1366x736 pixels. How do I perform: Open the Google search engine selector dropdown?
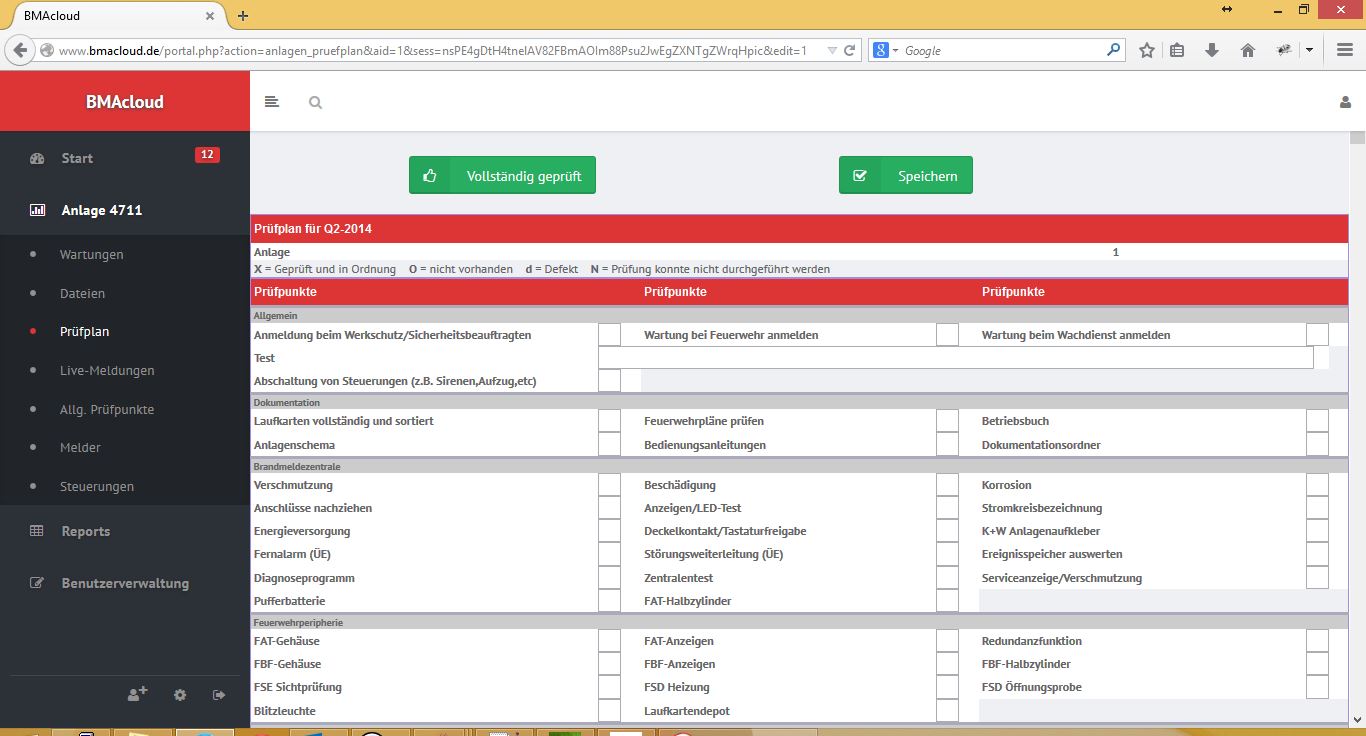click(x=895, y=49)
